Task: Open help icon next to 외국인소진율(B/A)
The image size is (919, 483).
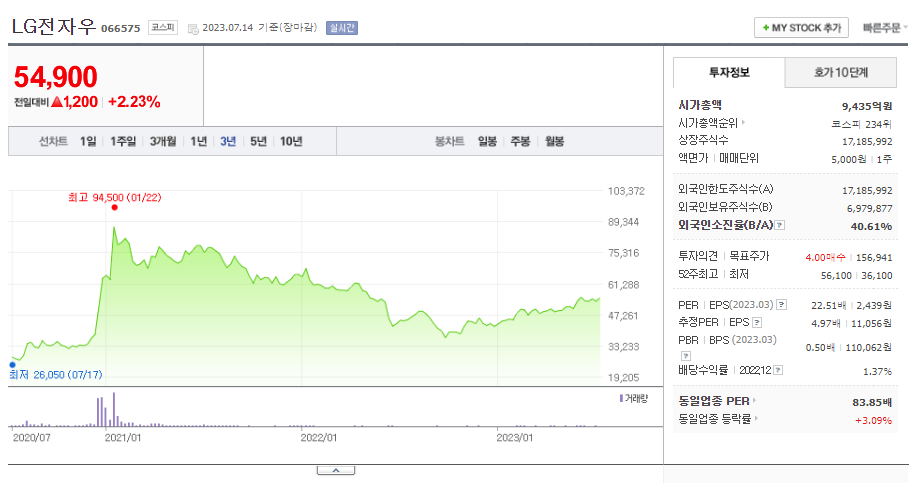Action: pos(780,225)
